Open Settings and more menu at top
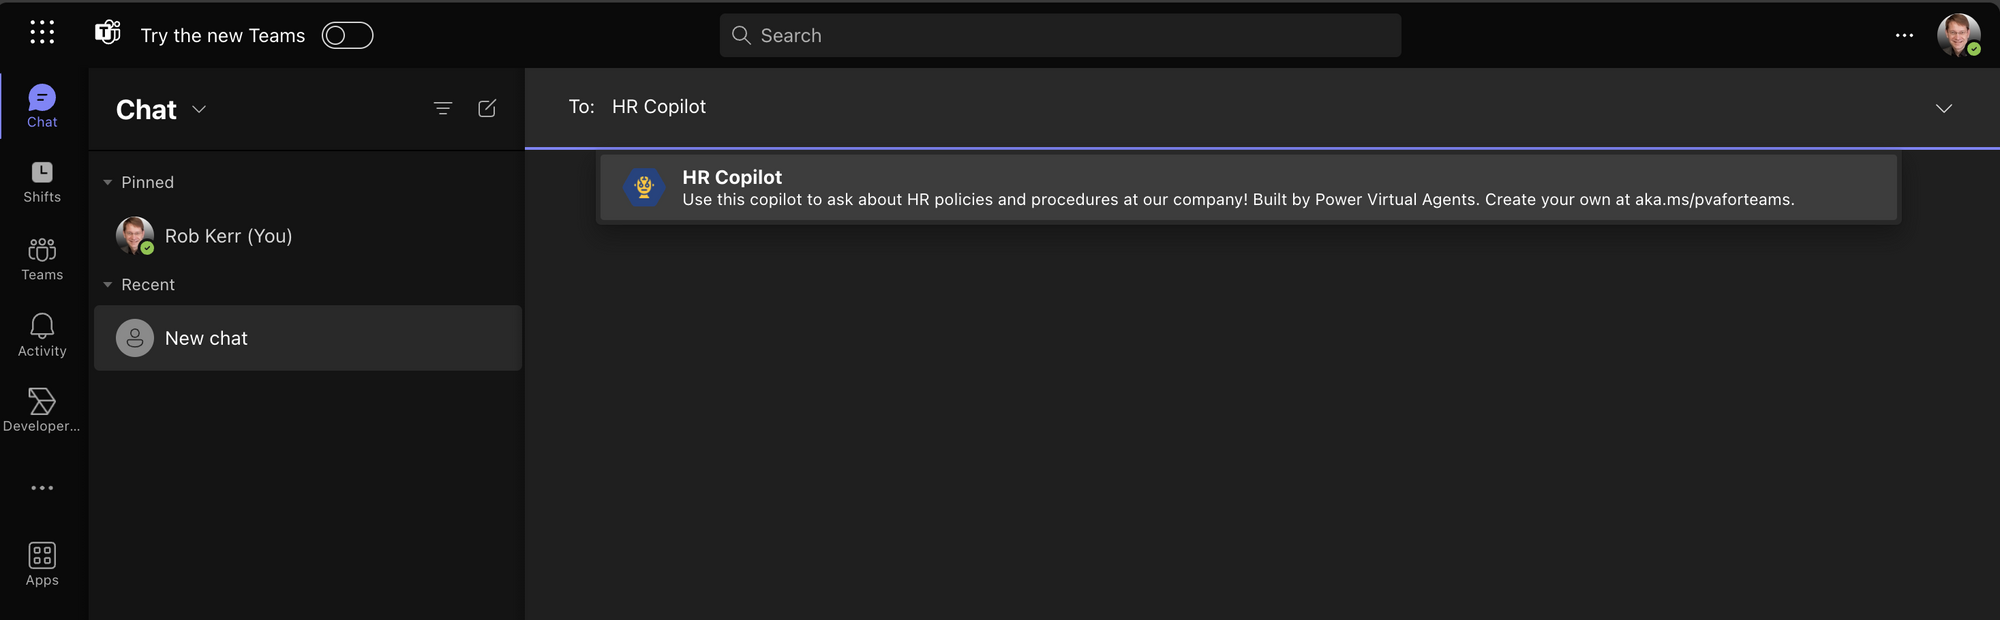This screenshot has height=620, width=2000. 1904,35
